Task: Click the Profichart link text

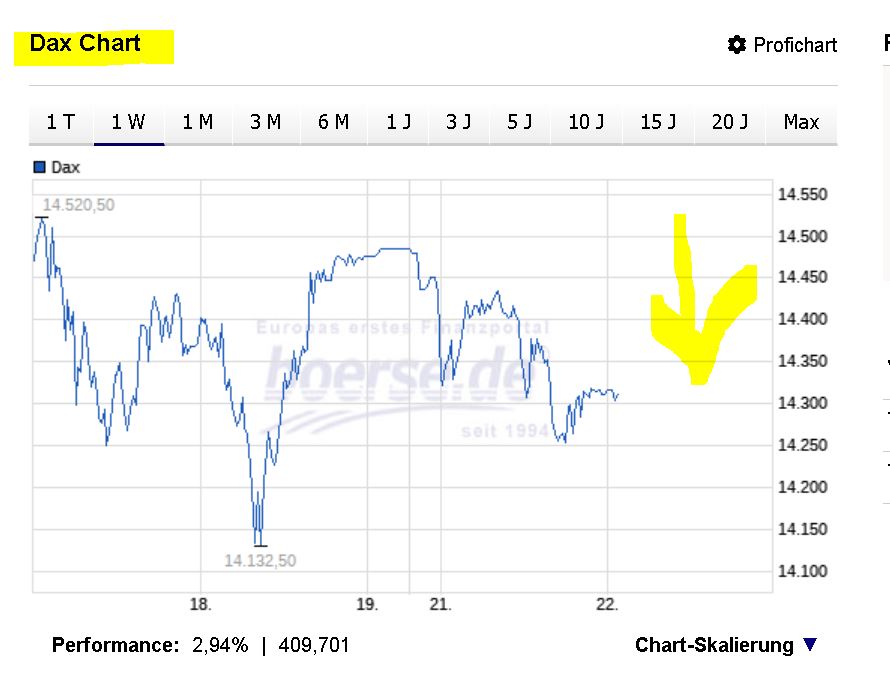Action: click(x=795, y=45)
